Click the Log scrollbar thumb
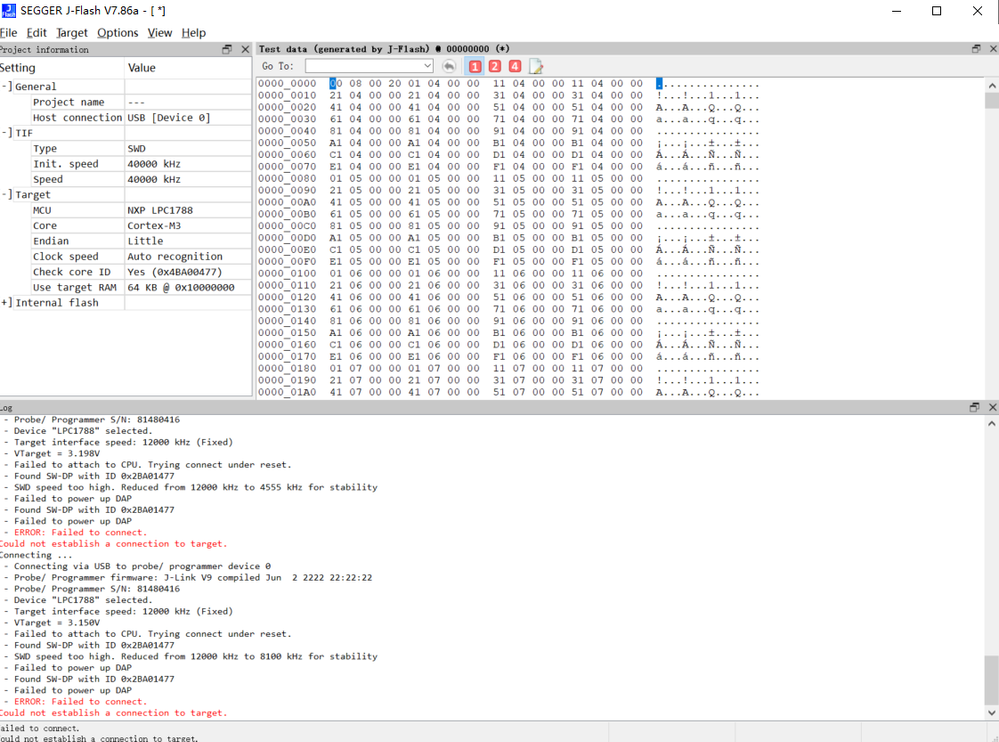This screenshot has width=999, height=742. tap(991, 679)
